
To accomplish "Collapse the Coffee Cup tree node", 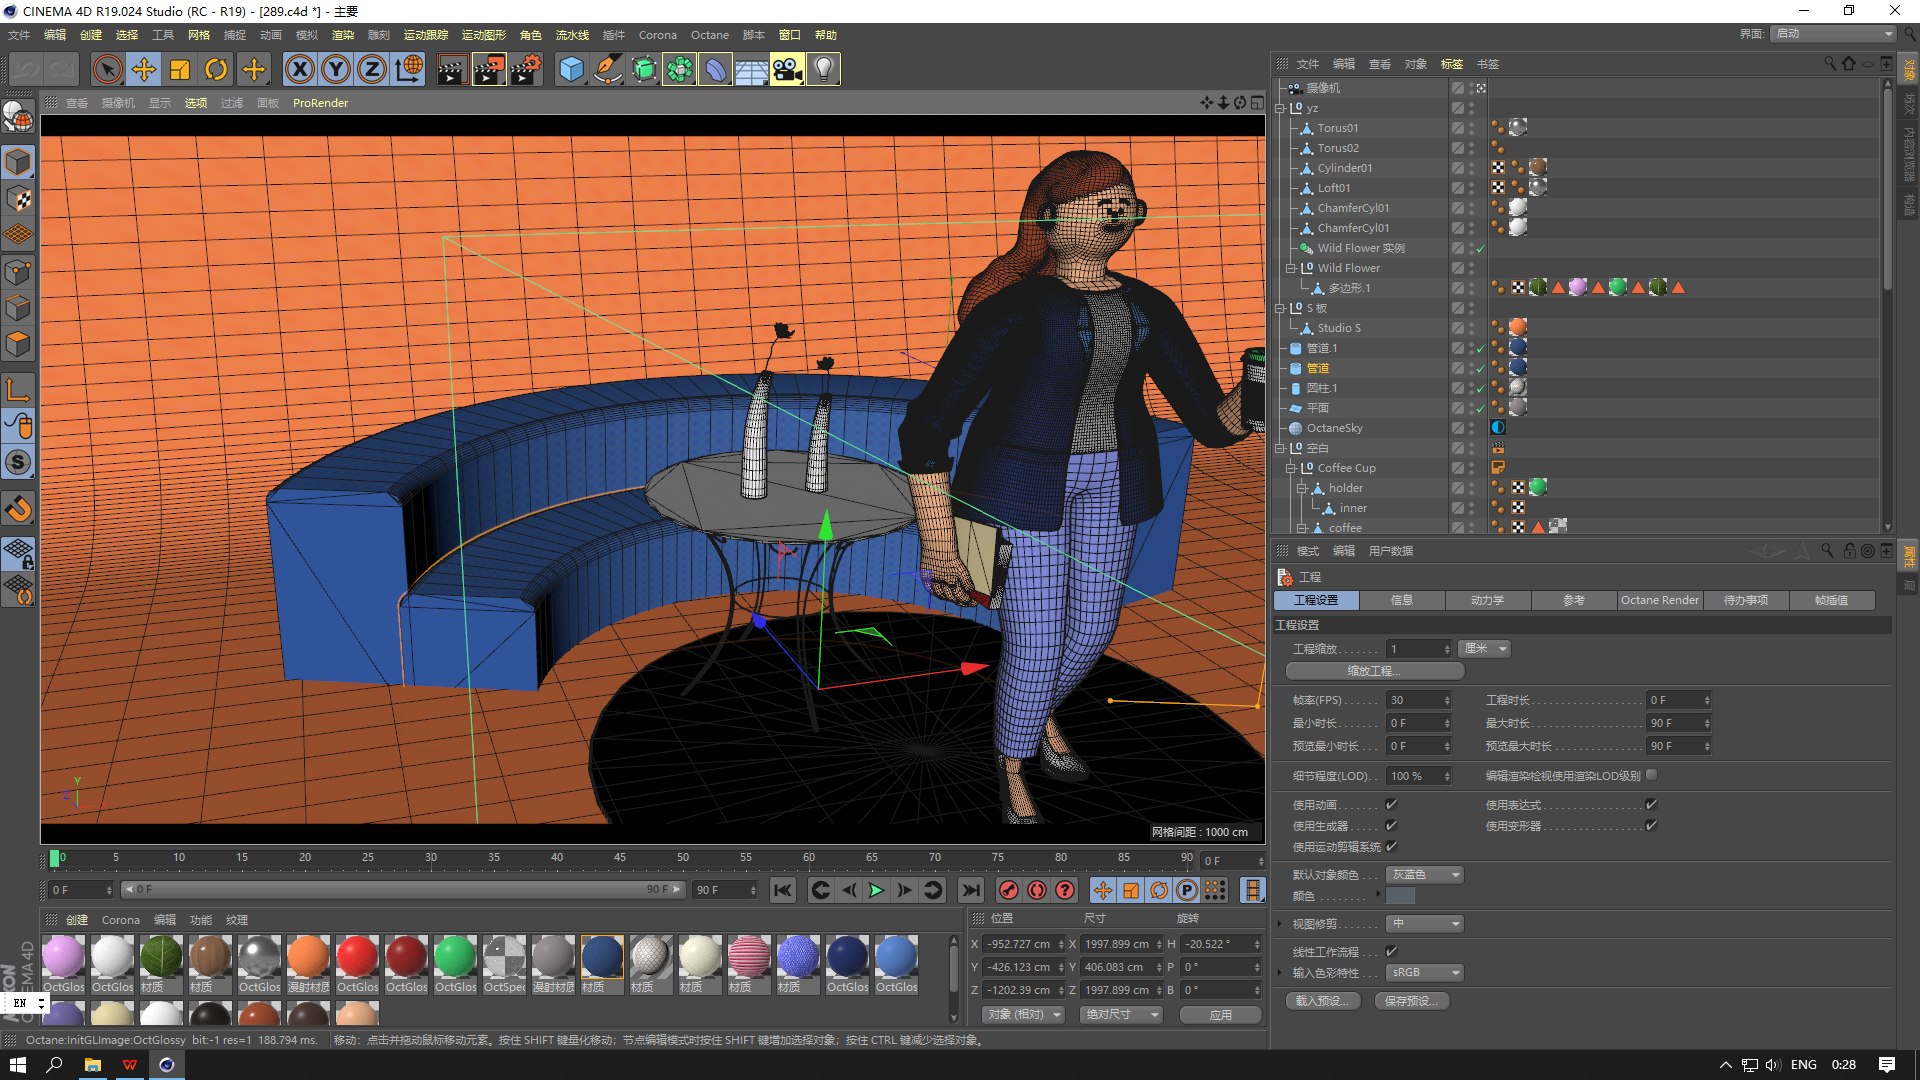I will click(1291, 468).
